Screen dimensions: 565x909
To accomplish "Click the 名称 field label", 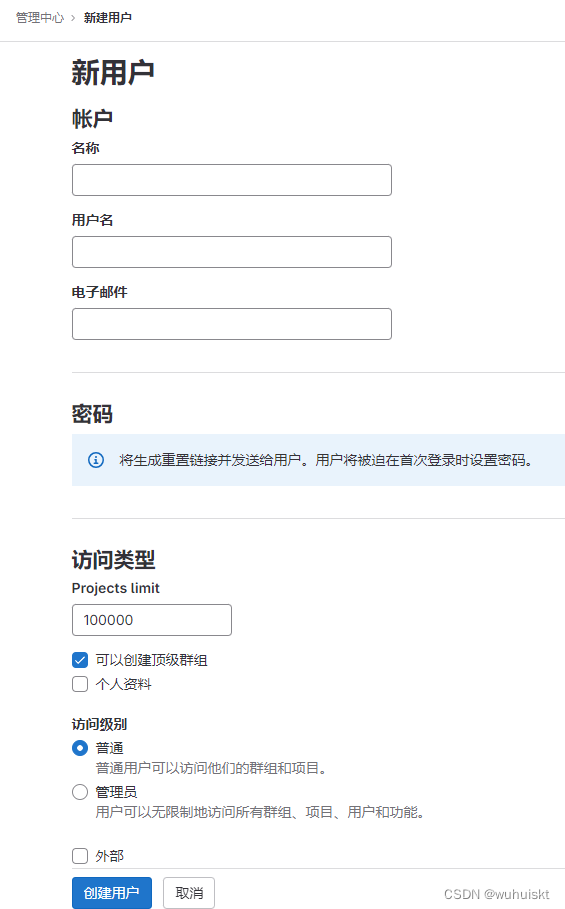I will coord(86,148).
